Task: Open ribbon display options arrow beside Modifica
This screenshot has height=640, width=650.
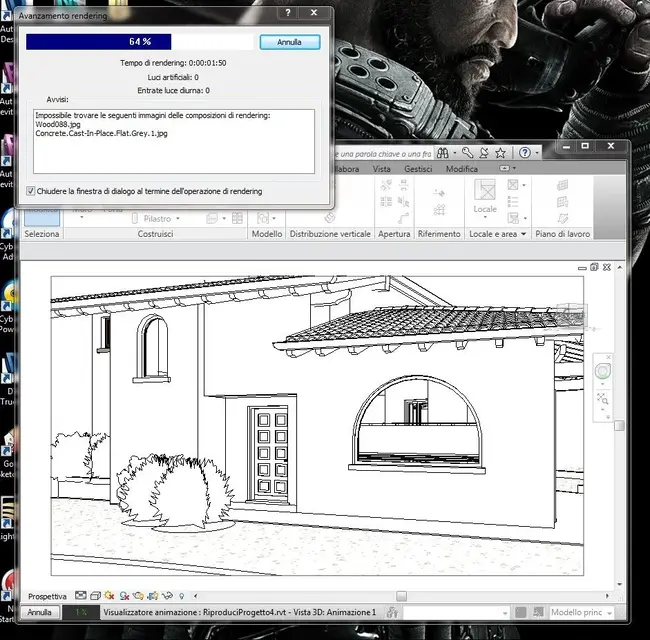Action: (514, 168)
